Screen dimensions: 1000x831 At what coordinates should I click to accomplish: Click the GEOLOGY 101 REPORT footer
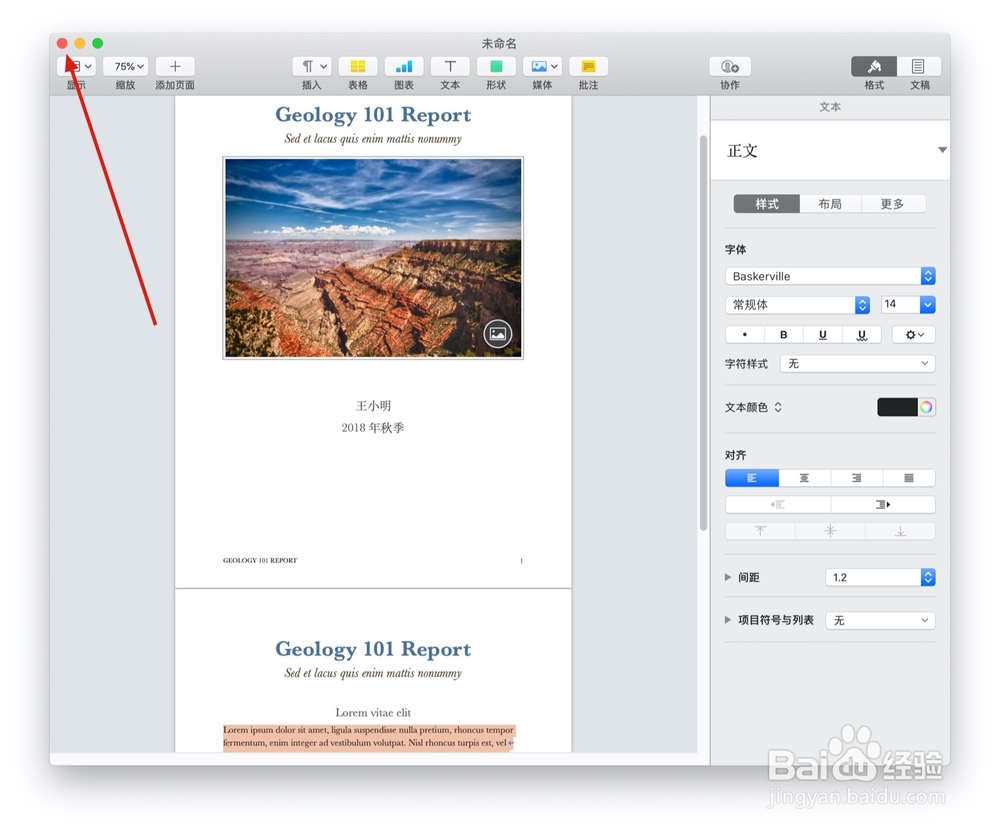(x=260, y=561)
